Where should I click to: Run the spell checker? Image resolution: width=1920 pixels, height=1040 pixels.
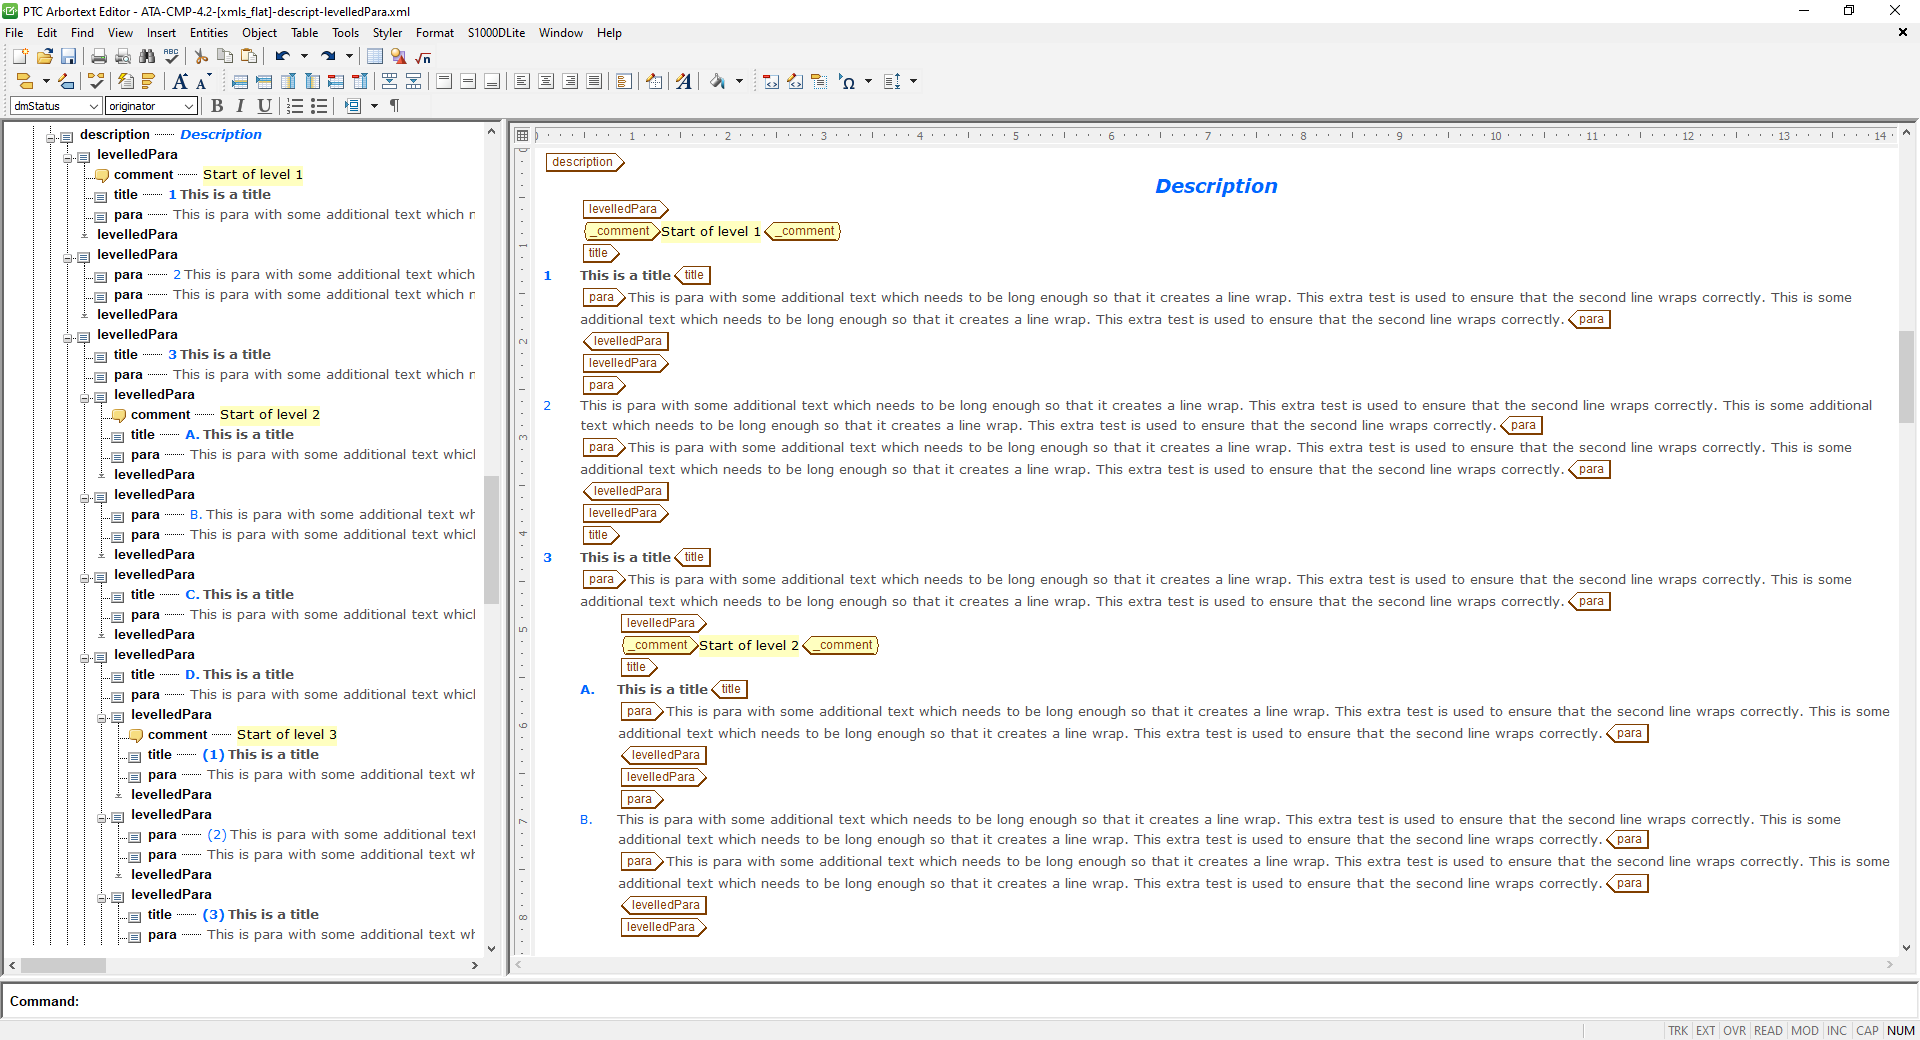(171, 57)
